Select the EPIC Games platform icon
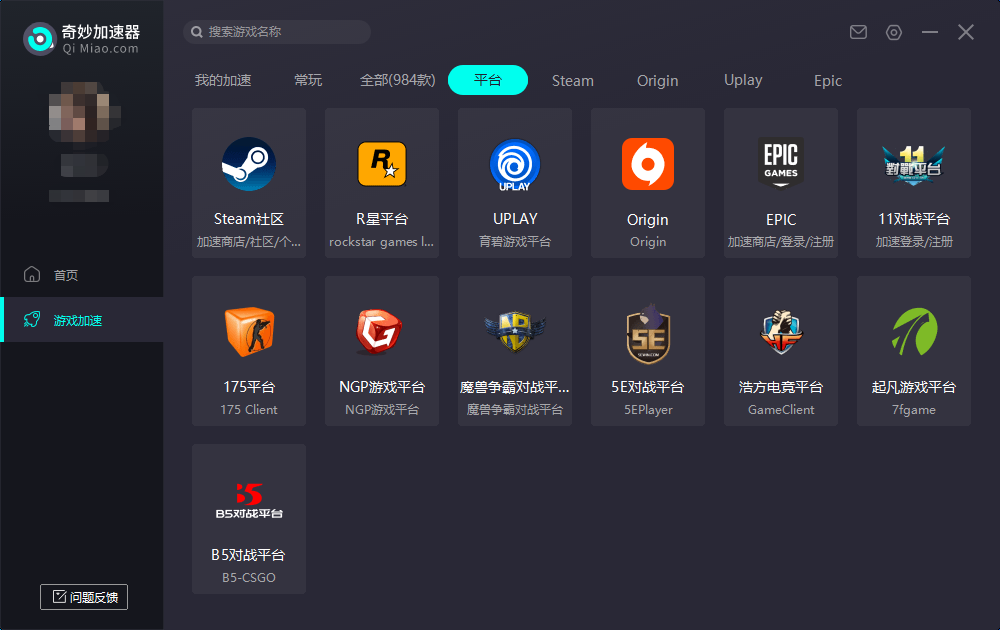1000x630 pixels. [780, 164]
